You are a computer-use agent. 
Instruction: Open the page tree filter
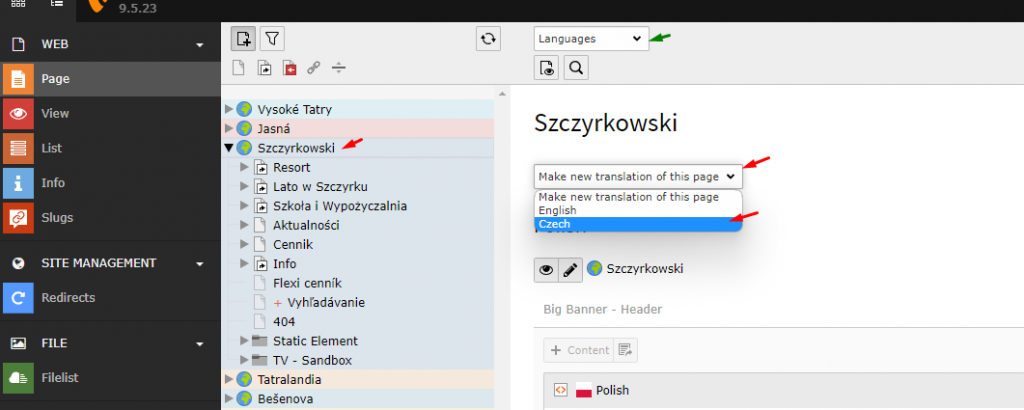click(272, 39)
